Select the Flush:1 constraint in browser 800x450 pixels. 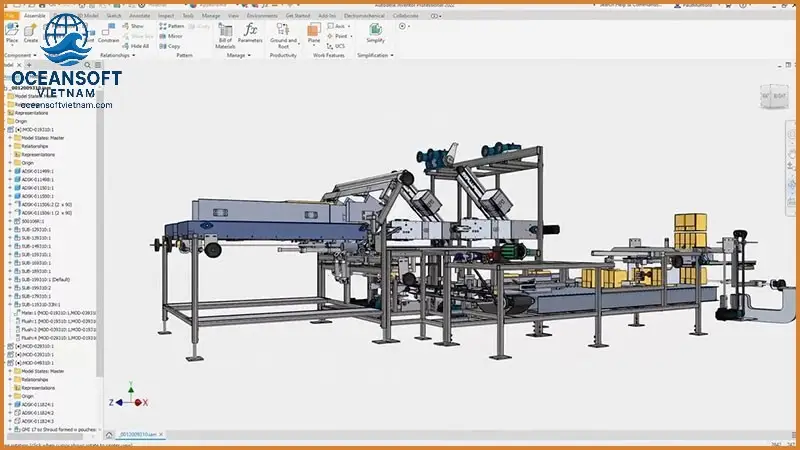42,321
